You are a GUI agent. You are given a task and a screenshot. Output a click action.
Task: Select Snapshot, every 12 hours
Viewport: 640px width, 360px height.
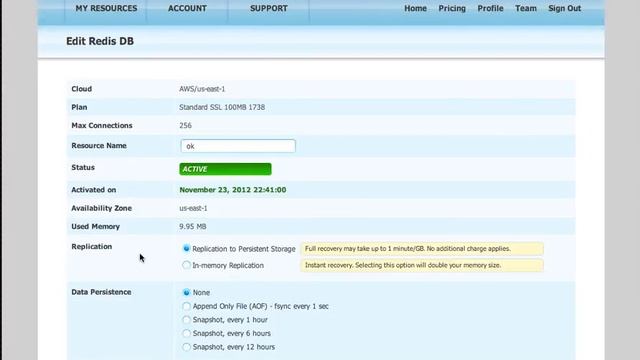pyautogui.click(x=186, y=347)
